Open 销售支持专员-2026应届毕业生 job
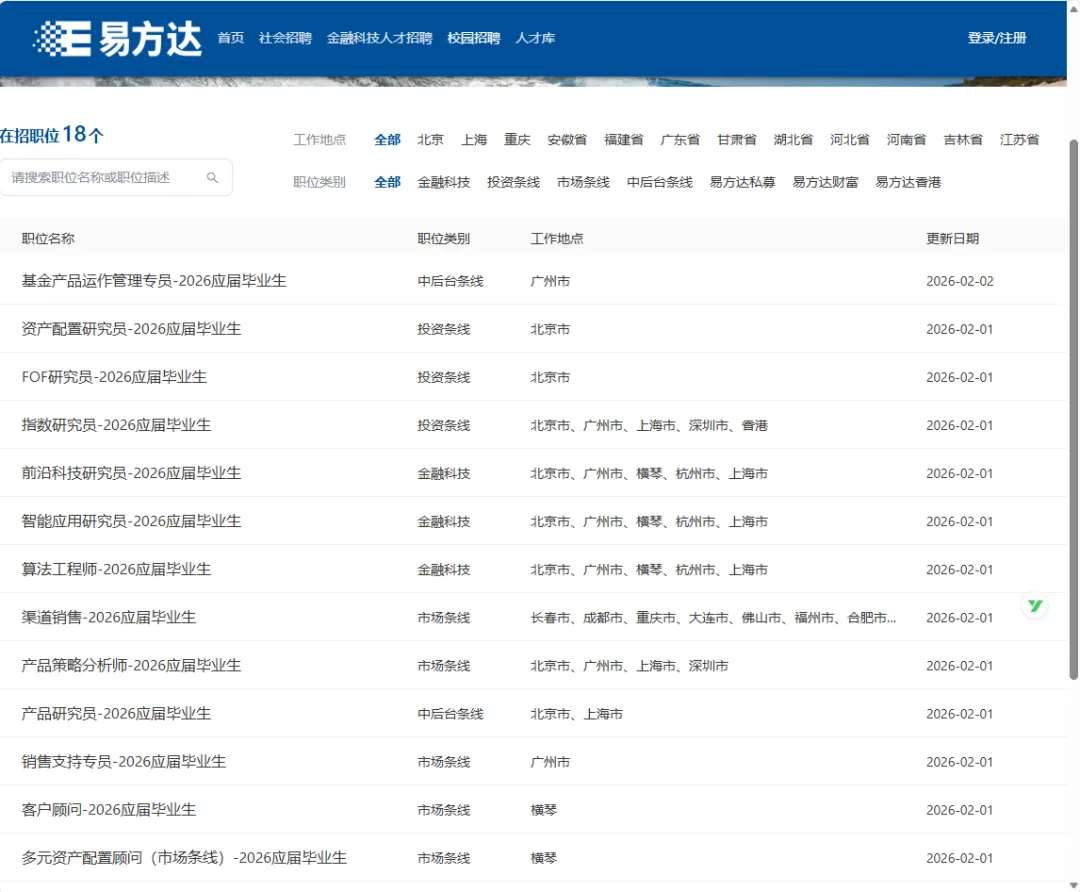 pos(123,762)
